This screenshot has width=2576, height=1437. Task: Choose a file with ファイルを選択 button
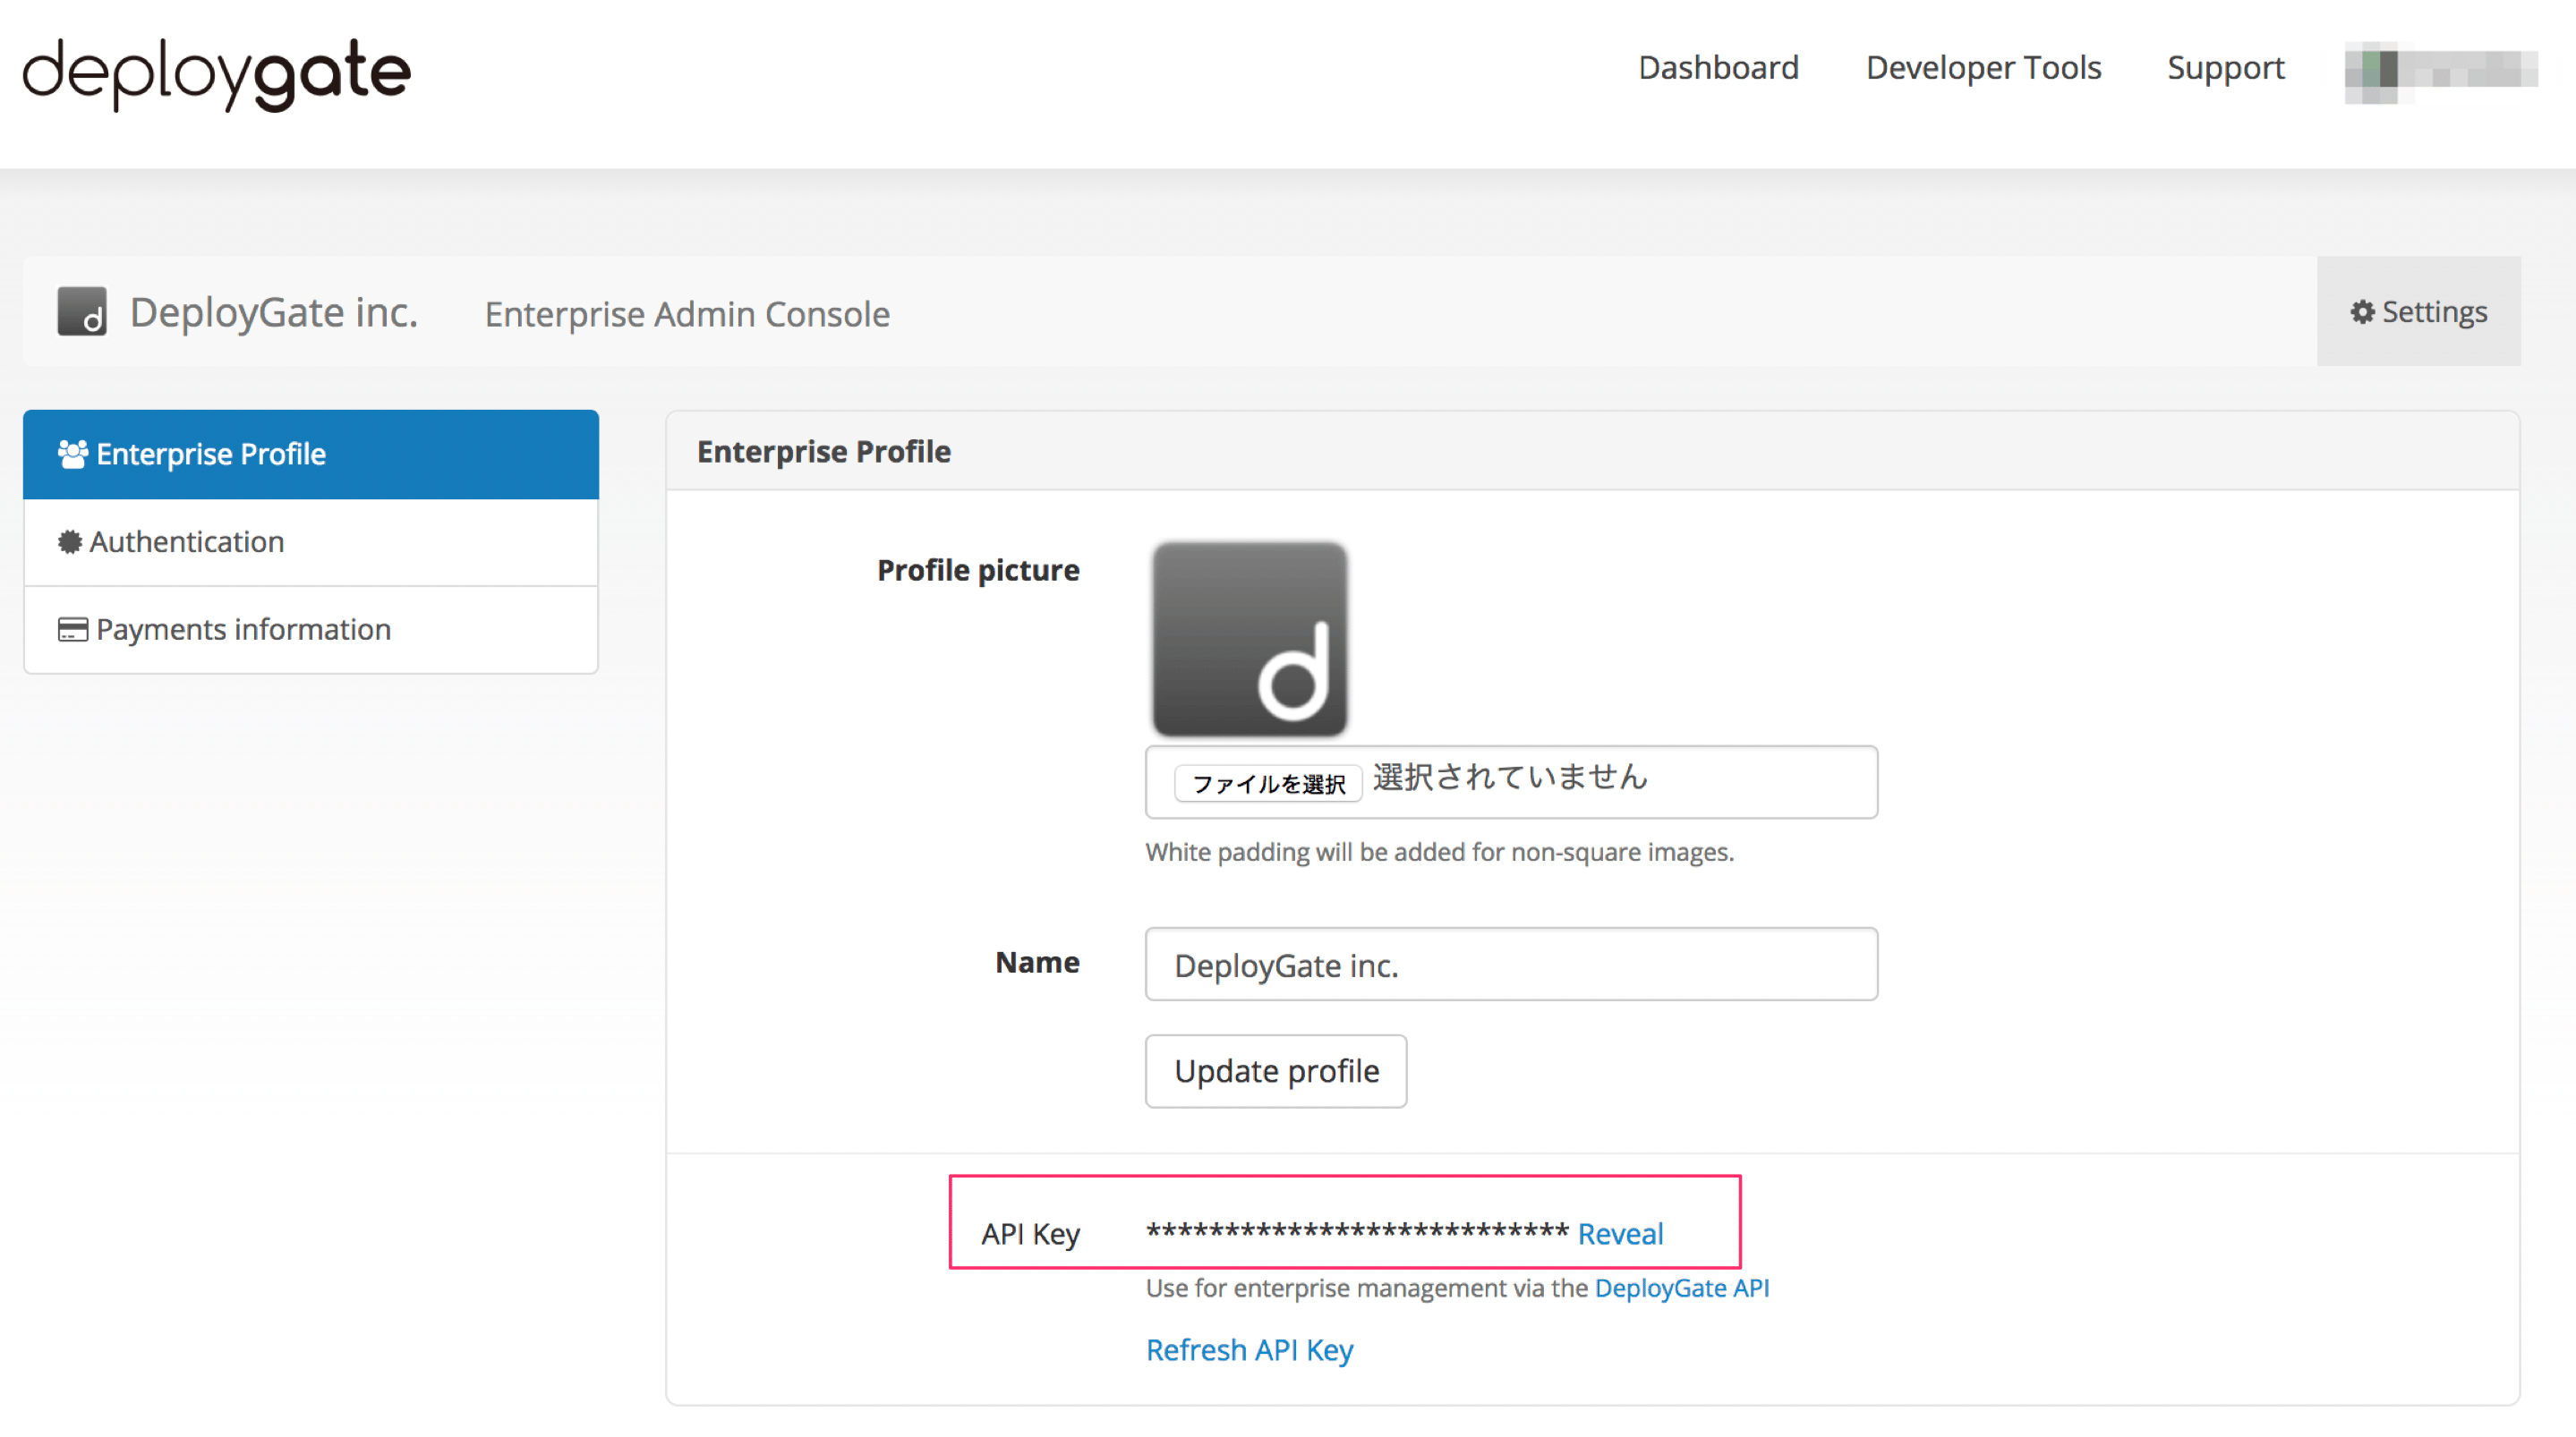(1268, 783)
